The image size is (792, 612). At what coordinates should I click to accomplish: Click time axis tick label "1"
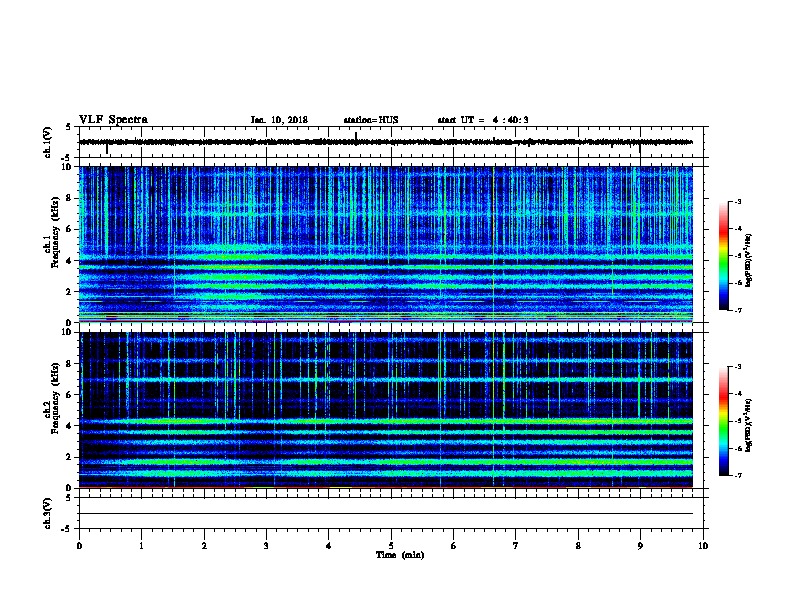coord(141,546)
